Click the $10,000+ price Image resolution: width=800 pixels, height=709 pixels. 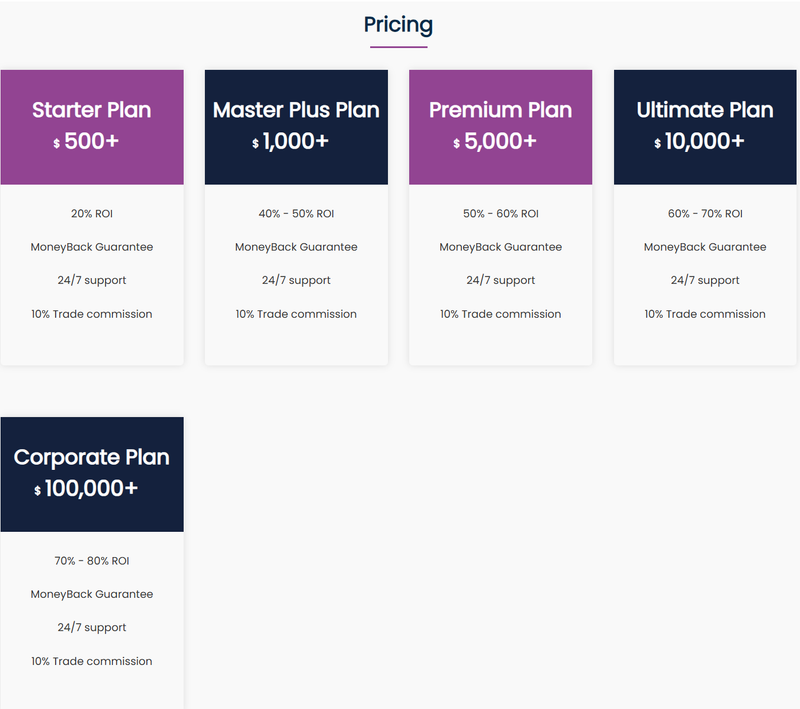699,141
